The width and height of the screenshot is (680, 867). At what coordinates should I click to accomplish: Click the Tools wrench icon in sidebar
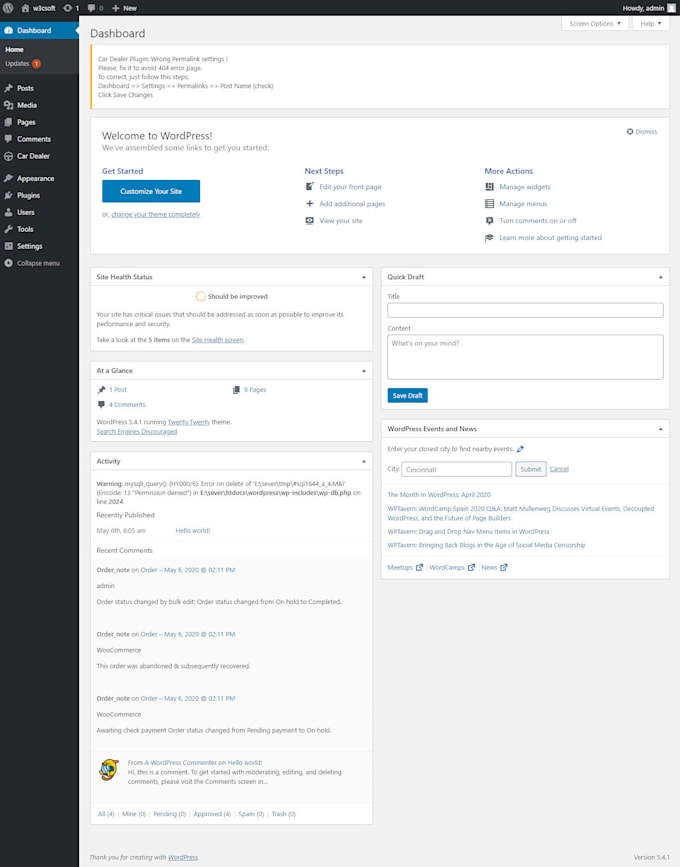(x=8, y=229)
